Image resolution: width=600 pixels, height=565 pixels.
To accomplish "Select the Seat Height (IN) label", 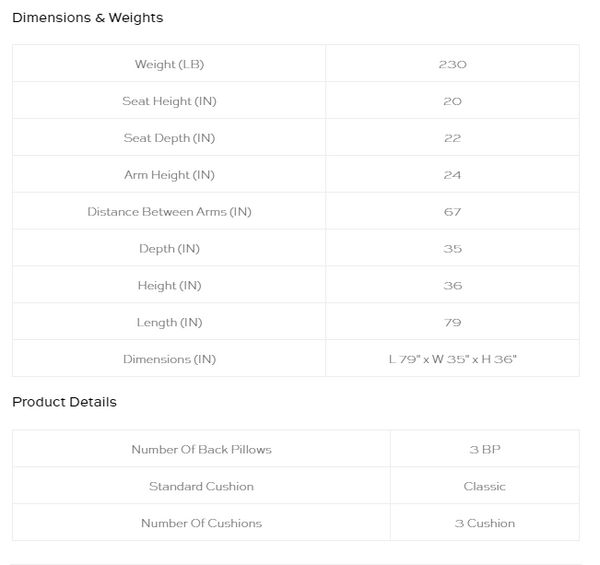I will pyautogui.click(x=169, y=101).
